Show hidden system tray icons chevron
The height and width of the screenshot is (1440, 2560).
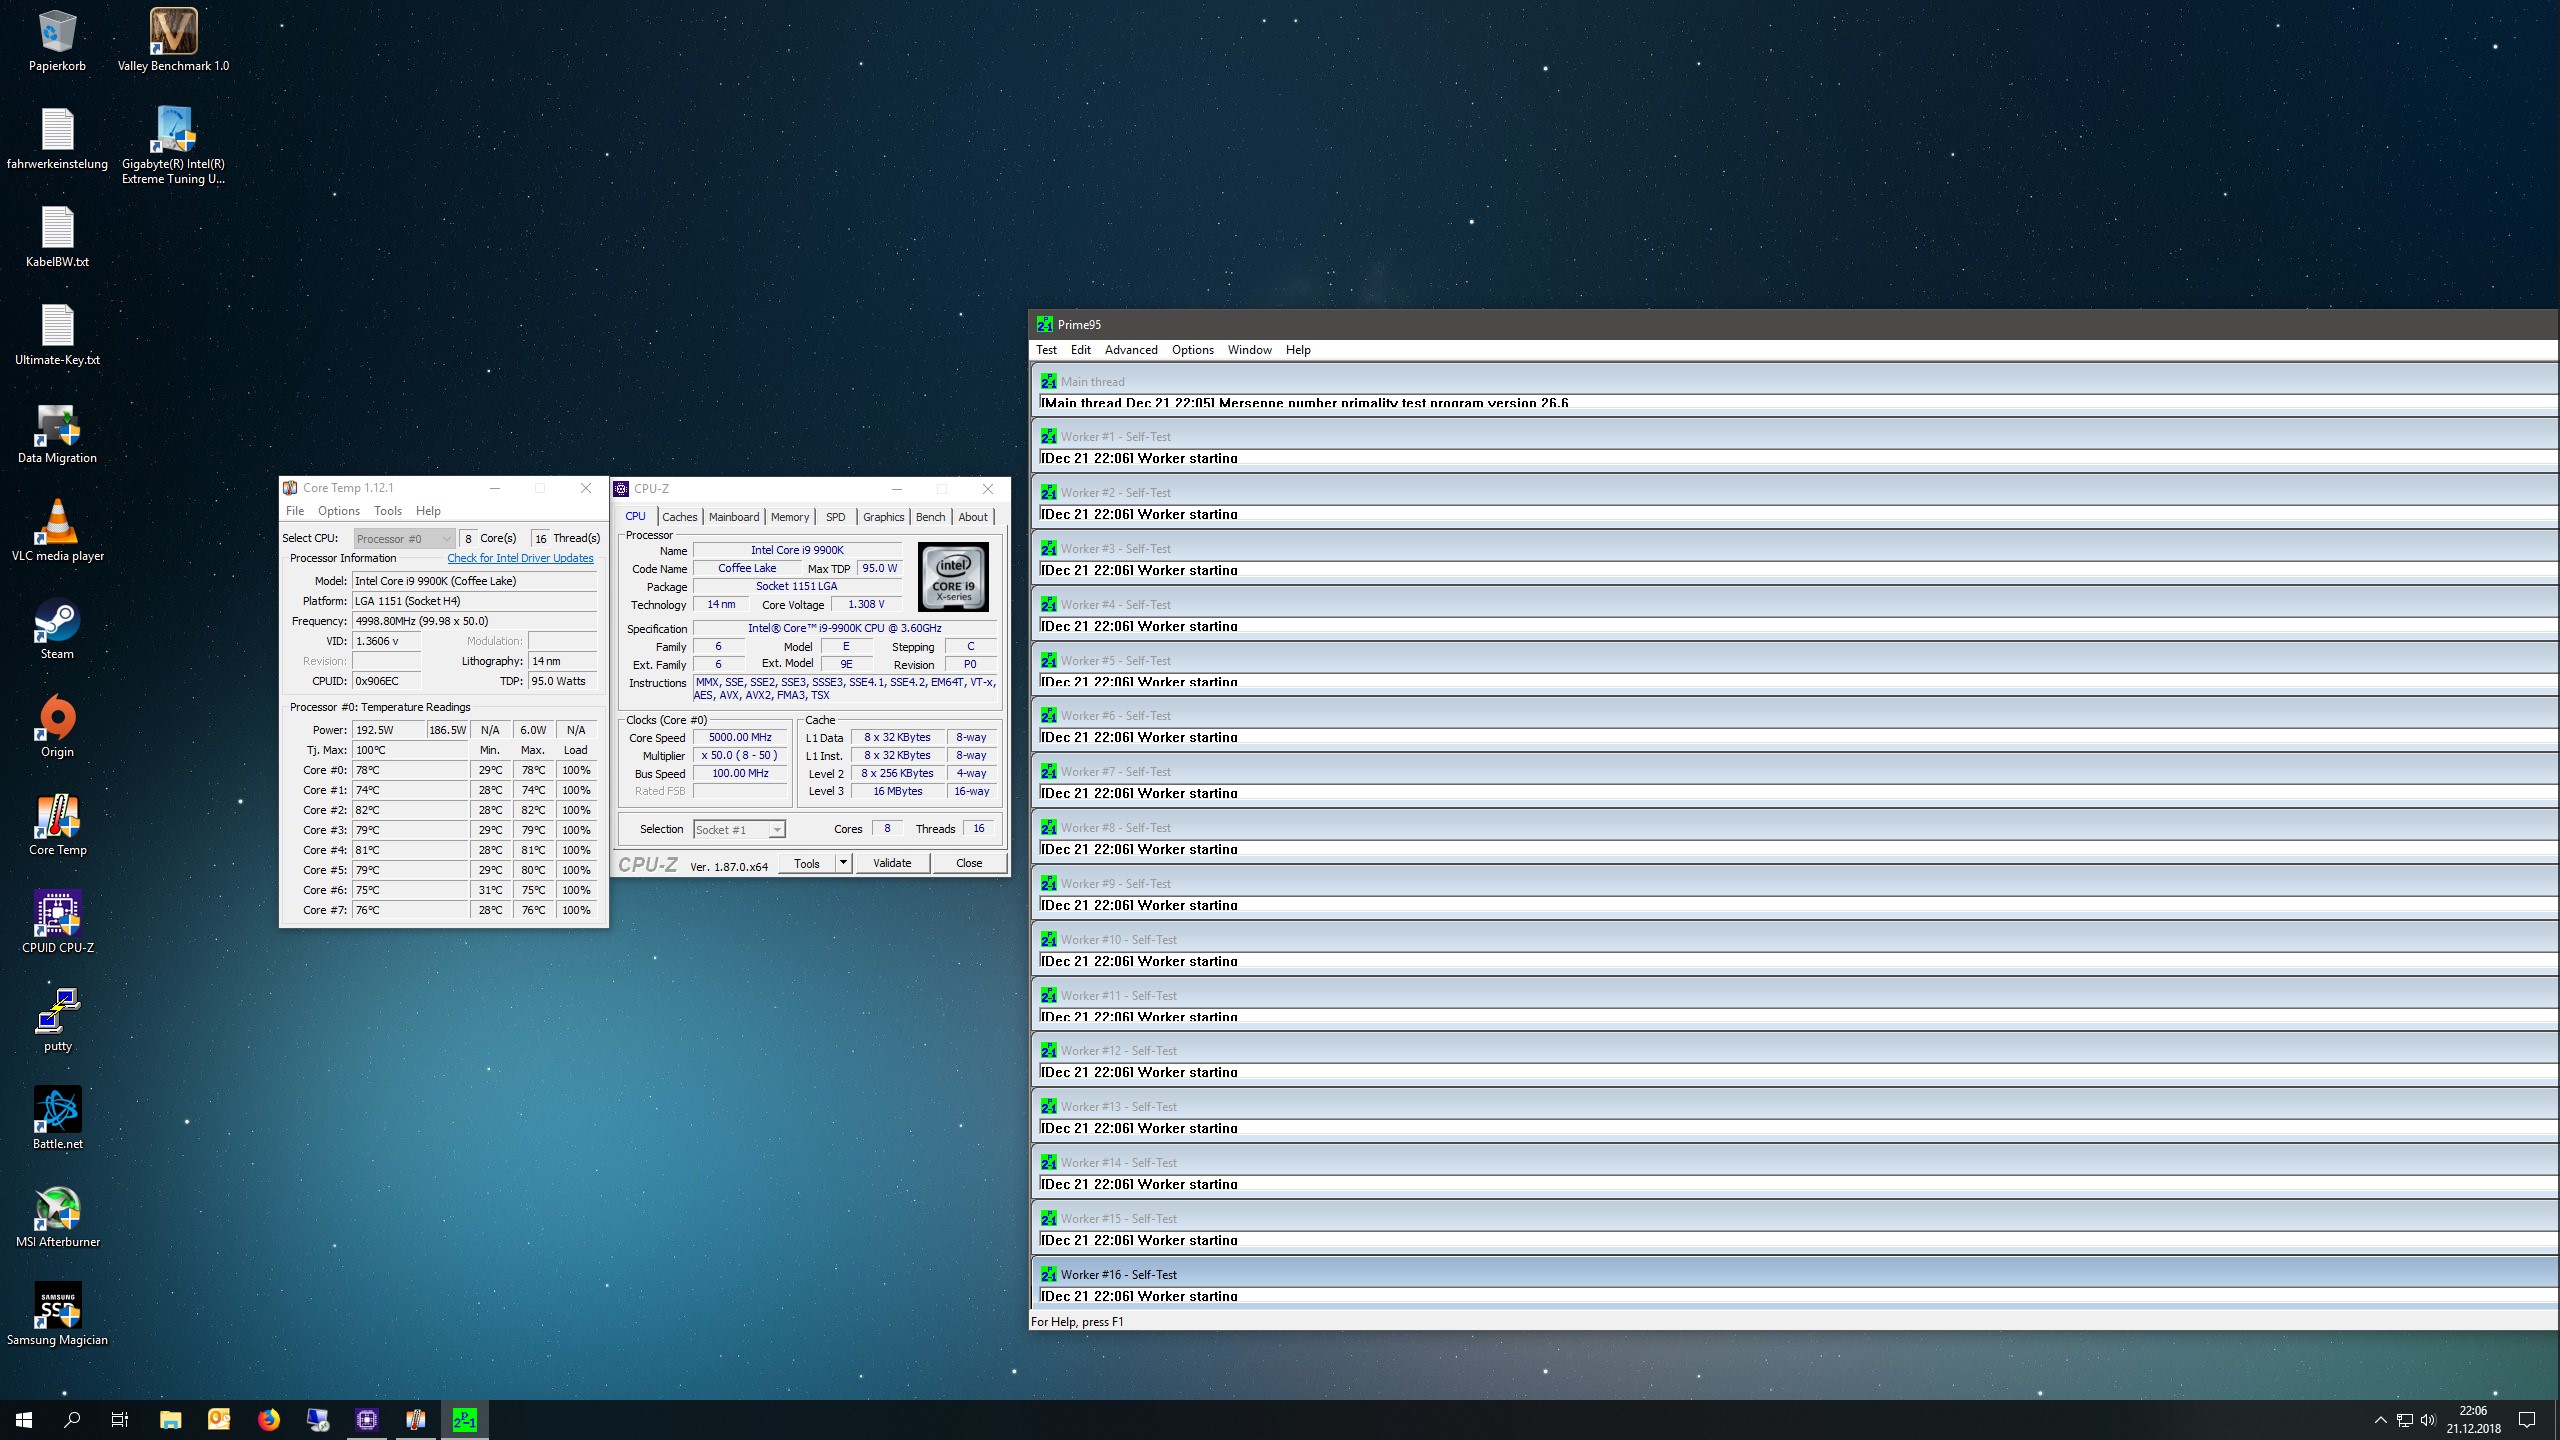click(x=2380, y=1420)
